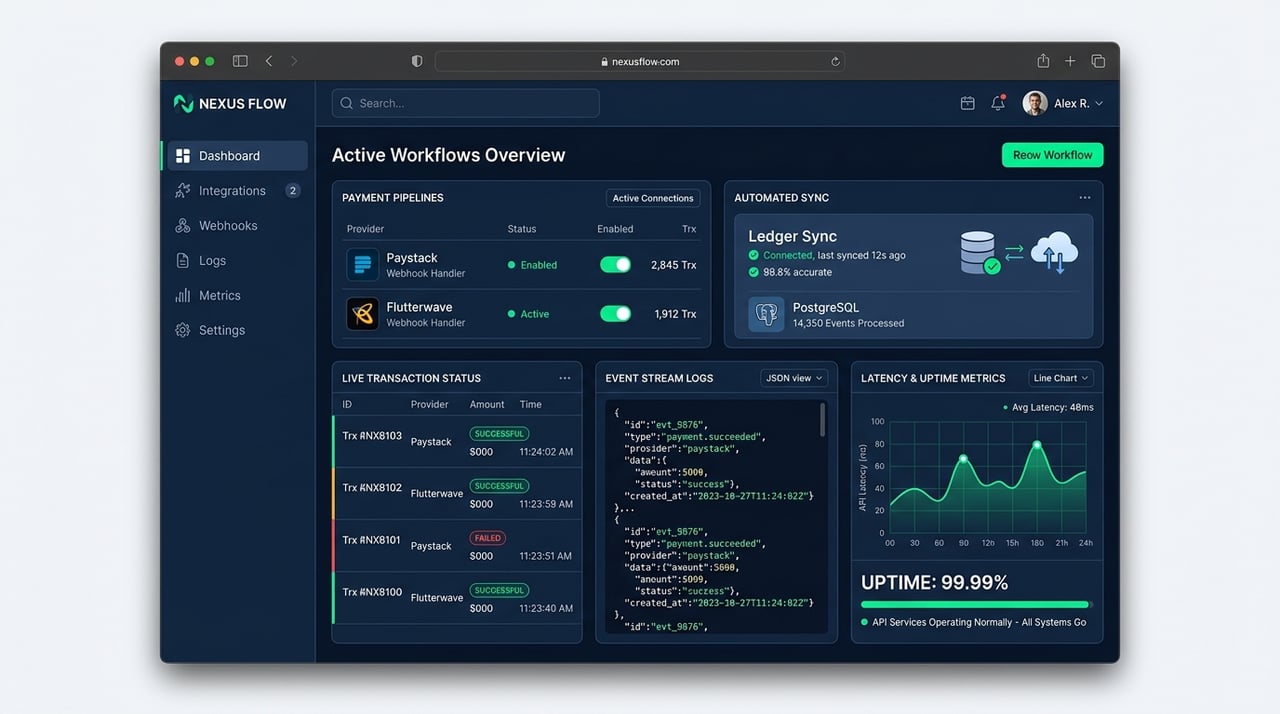Click the Webhooks icon in sidebar
The image size is (1280, 714).
[182, 225]
